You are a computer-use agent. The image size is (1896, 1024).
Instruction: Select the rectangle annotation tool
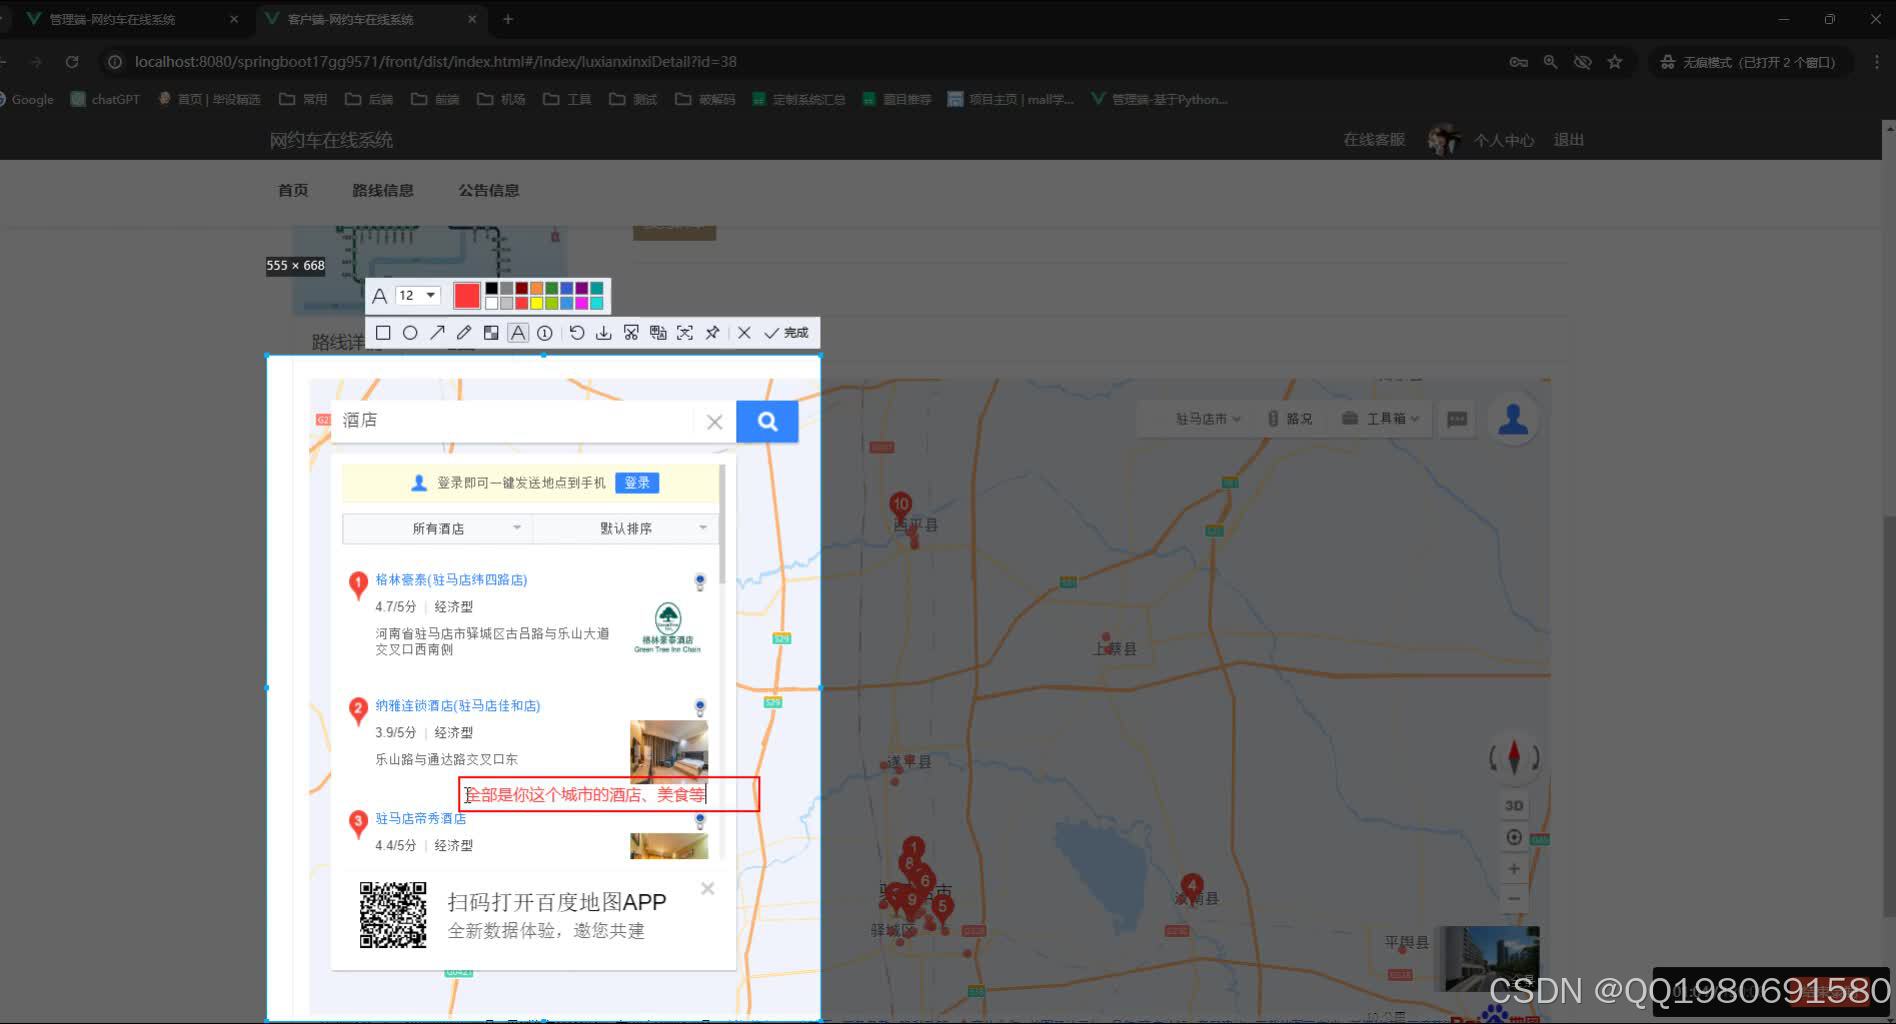click(x=383, y=332)
